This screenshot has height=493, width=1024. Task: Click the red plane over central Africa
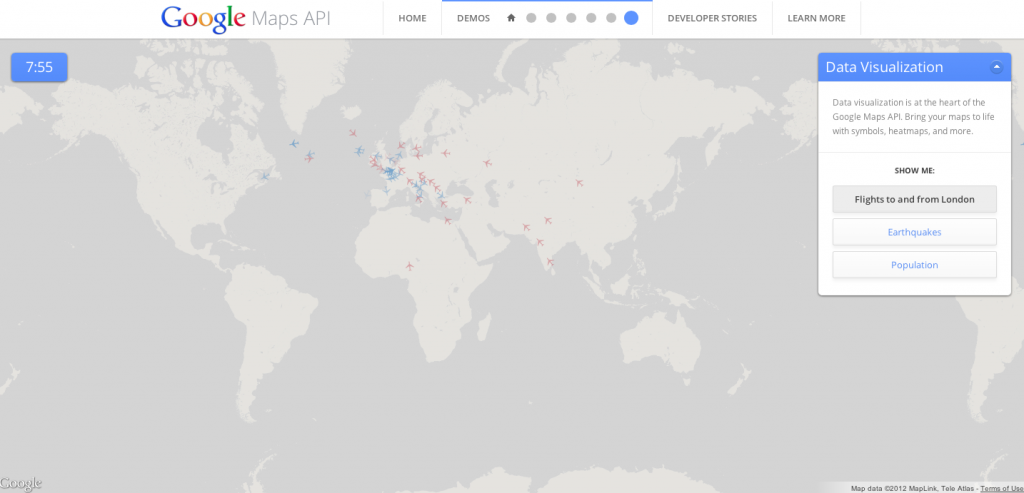click(410, 266)
